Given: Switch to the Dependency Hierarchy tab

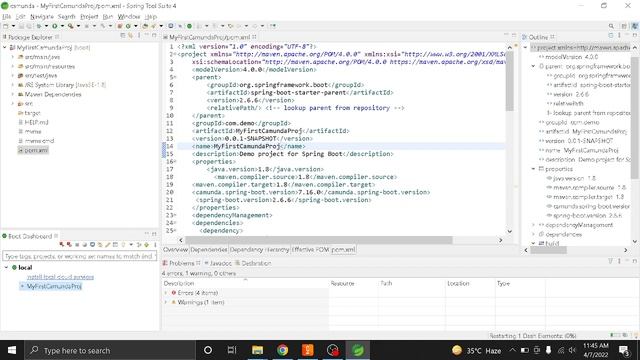Looking at the screenshot, I should (259, 249).
